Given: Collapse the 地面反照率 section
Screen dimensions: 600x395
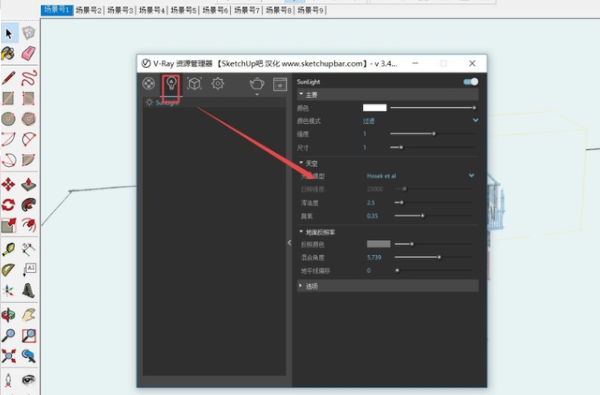Looking at the screenshot, I should pos(301,232).
